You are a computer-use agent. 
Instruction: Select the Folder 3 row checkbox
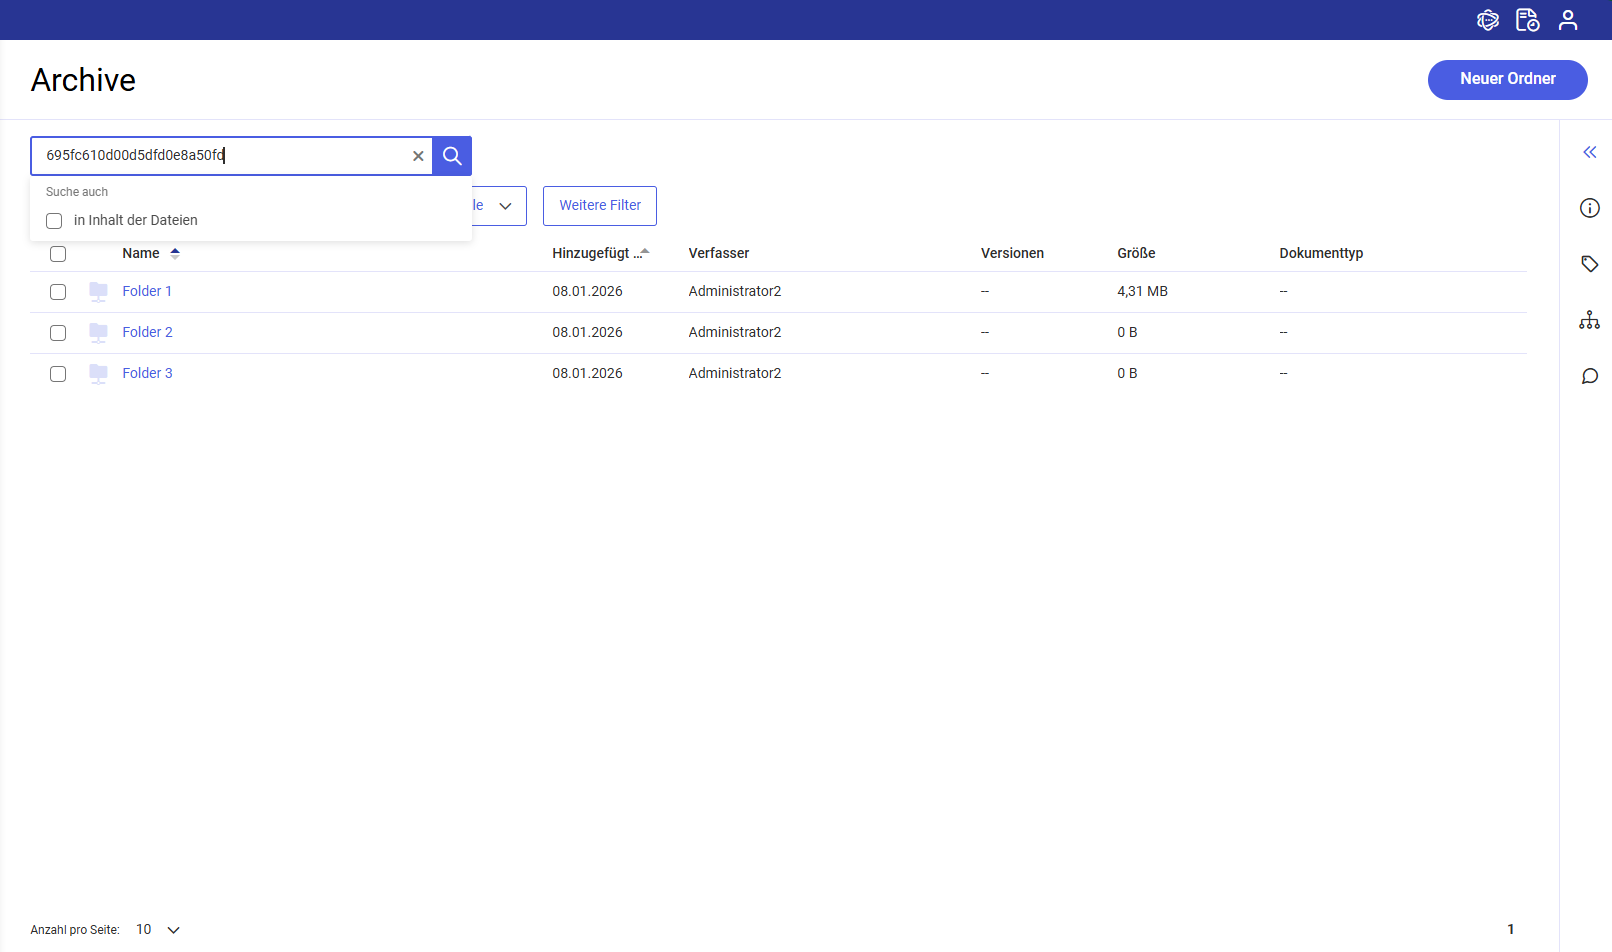[58, 374]
